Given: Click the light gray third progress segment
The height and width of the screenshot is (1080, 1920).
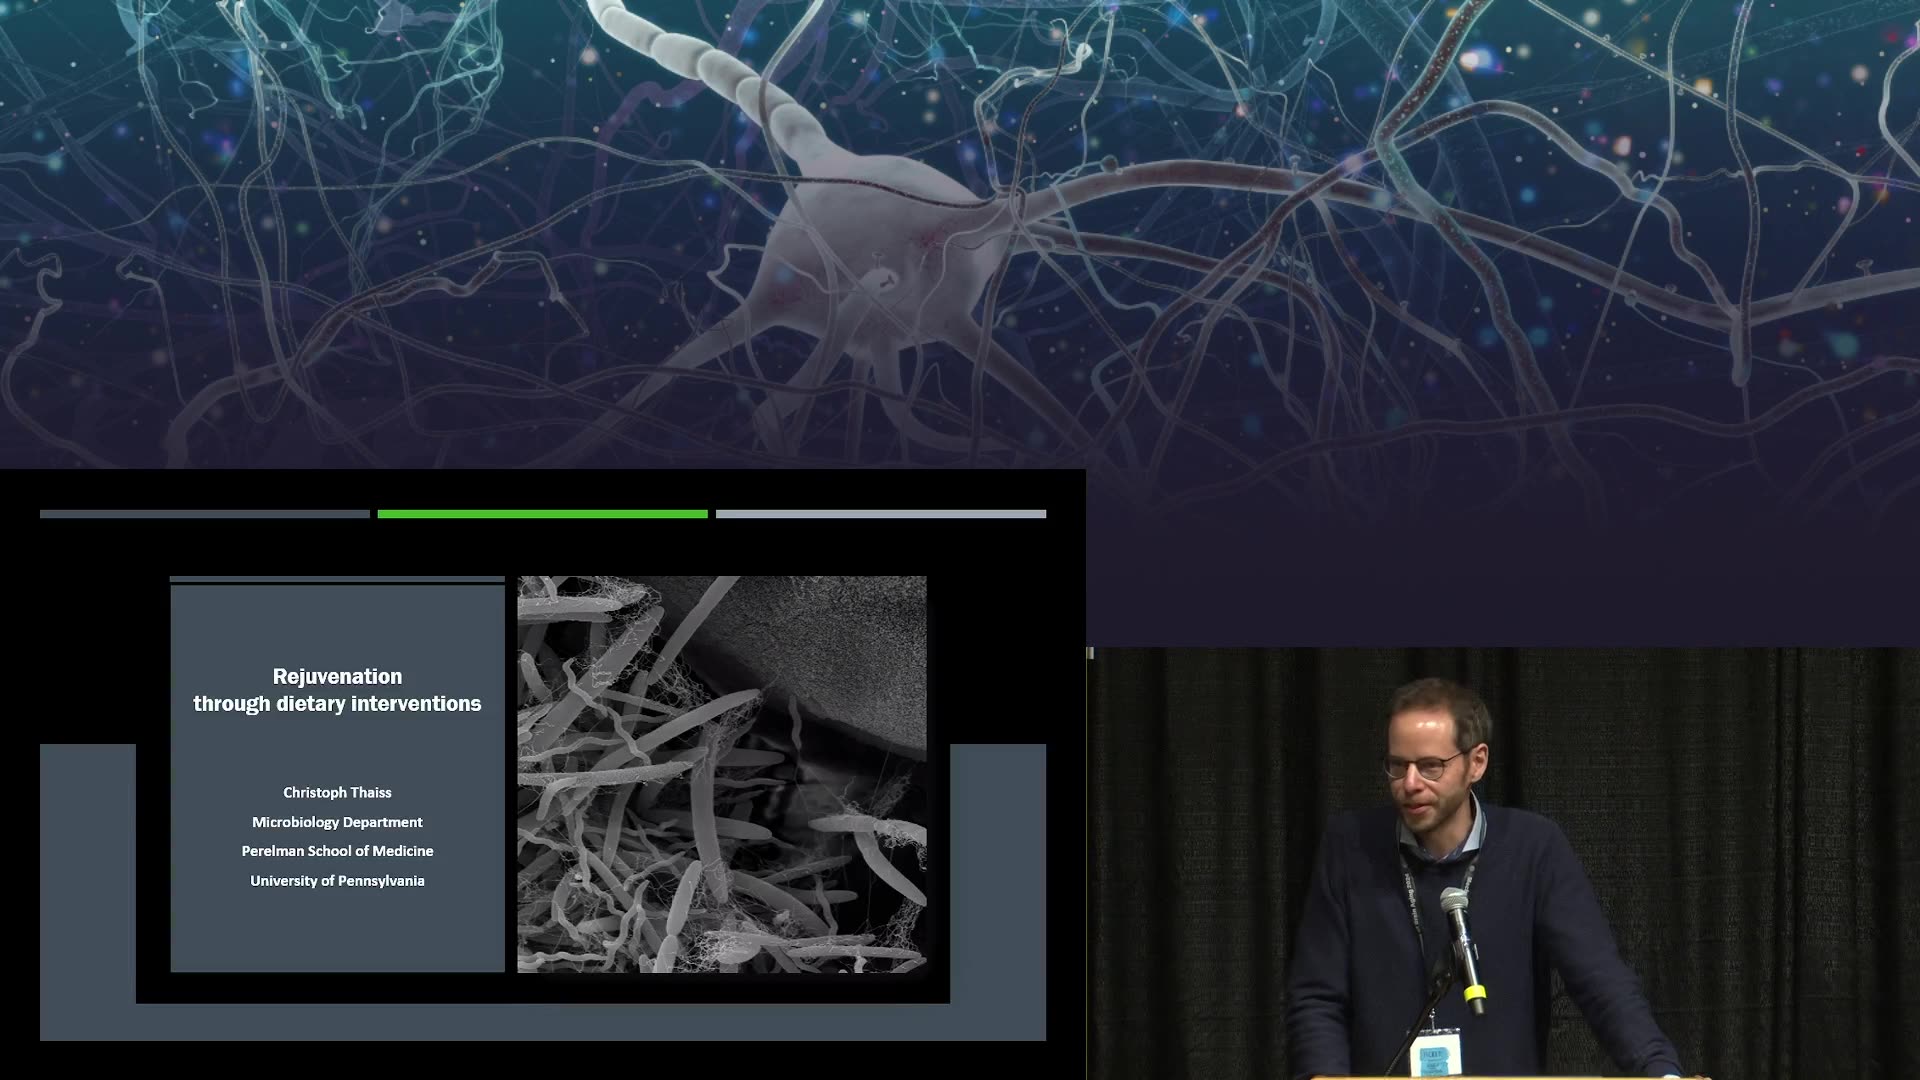Looking at the screenshot, I should [881, 514].
